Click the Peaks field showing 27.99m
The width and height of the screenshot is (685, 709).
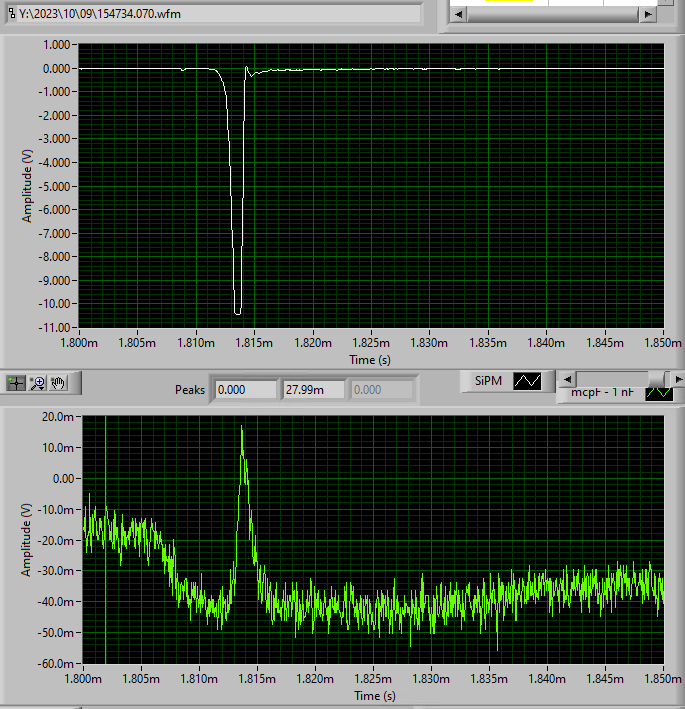coord(313,390)
